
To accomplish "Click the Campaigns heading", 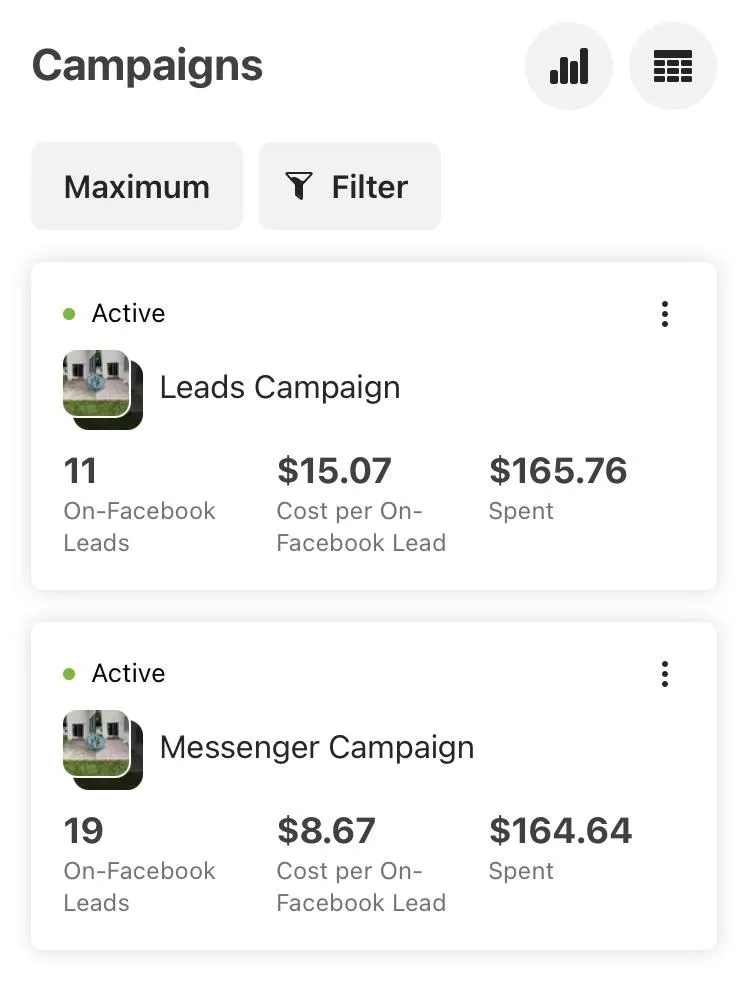I will tap(147, 66).
